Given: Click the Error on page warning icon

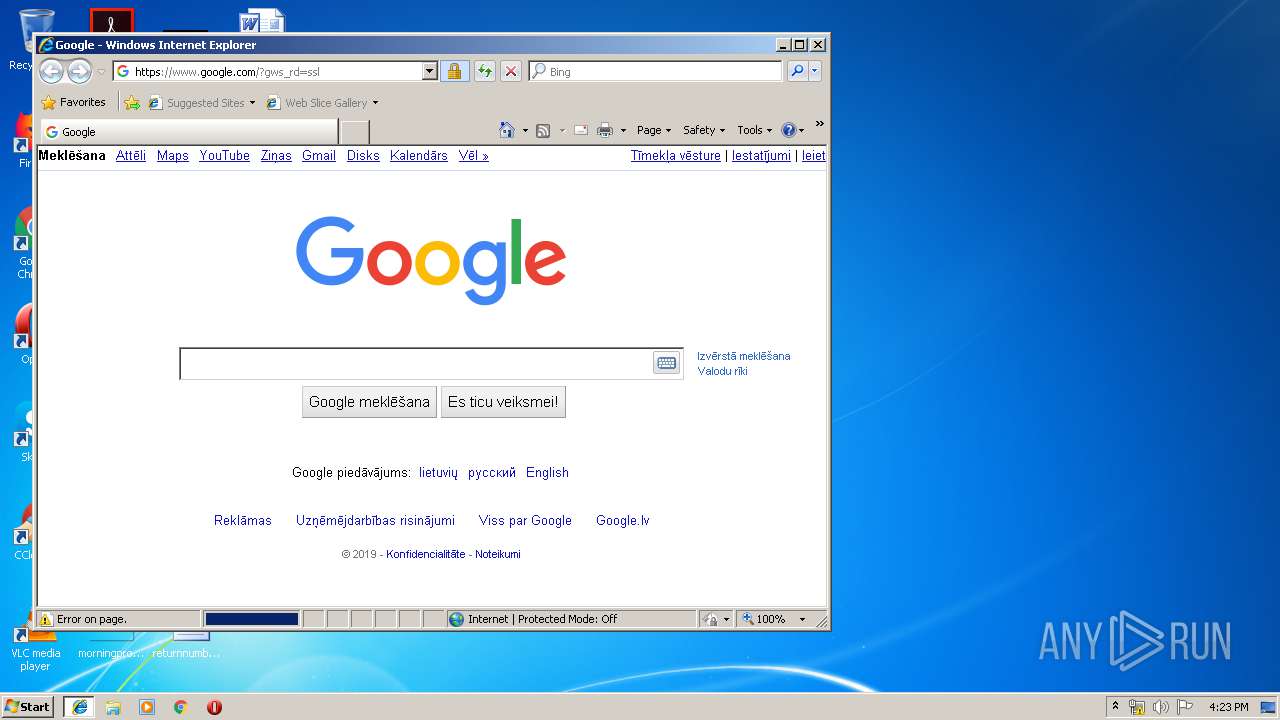Looking at the screenshot, I should pos(46,619).
